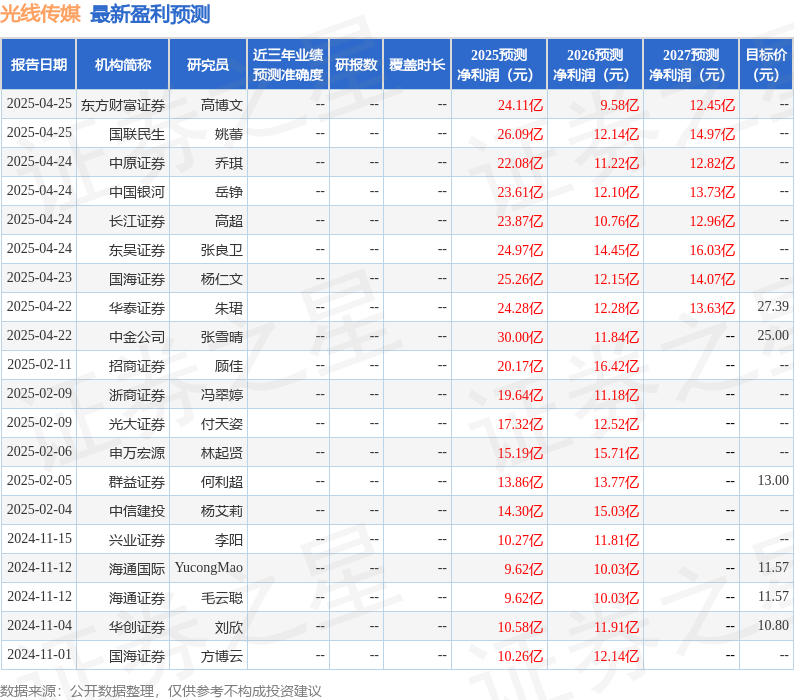
Task: Click the 16.42亿 forecast in 招商证券 row
Action: (x=616, y=366)
